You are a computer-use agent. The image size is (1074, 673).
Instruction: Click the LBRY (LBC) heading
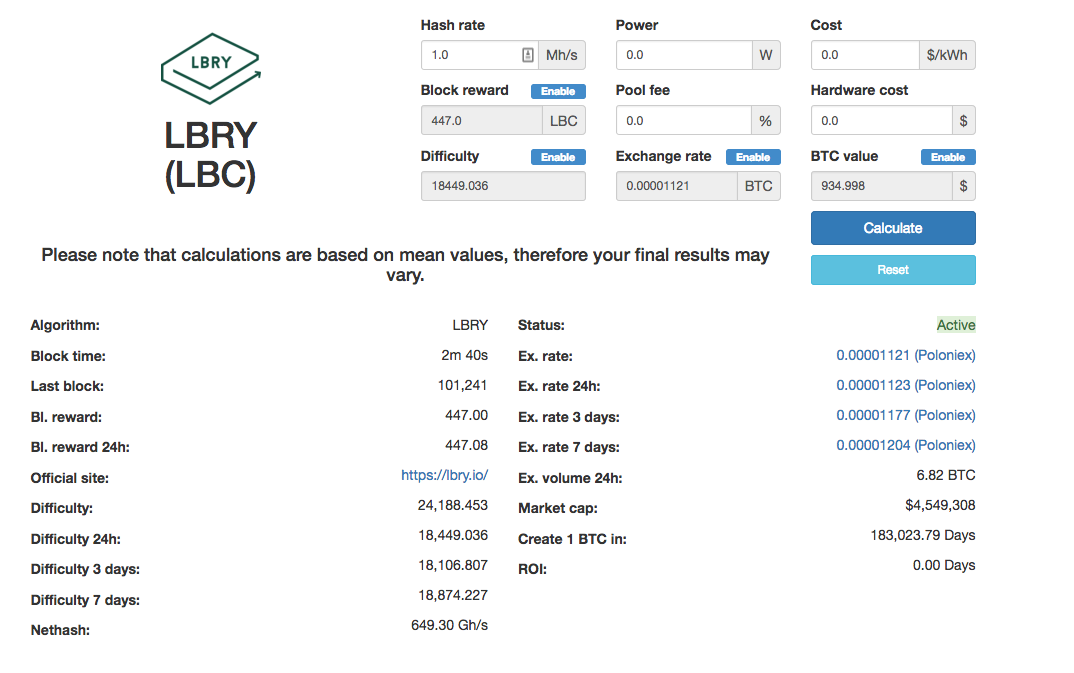210,155
